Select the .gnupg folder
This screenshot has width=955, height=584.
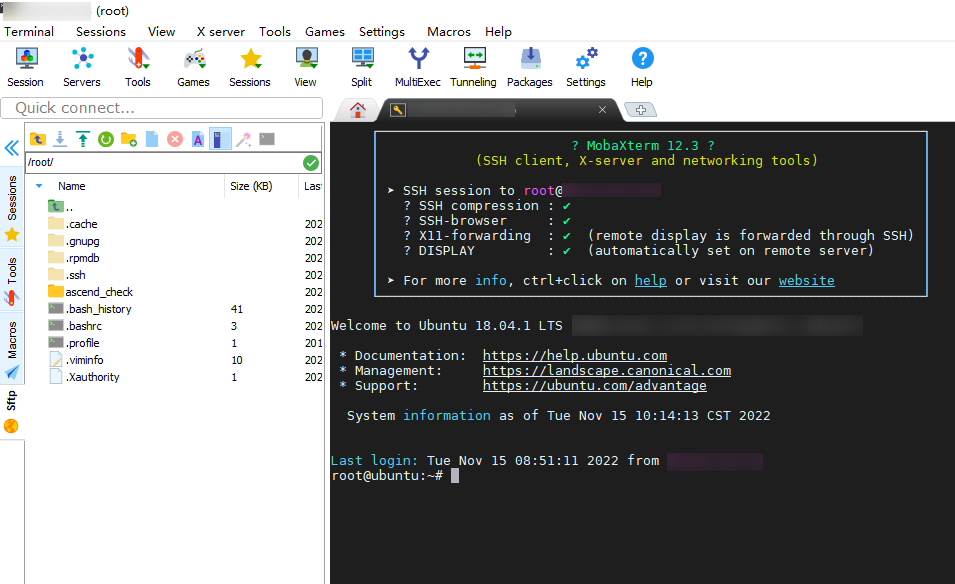pyautogui.click(x=74, y=241)
